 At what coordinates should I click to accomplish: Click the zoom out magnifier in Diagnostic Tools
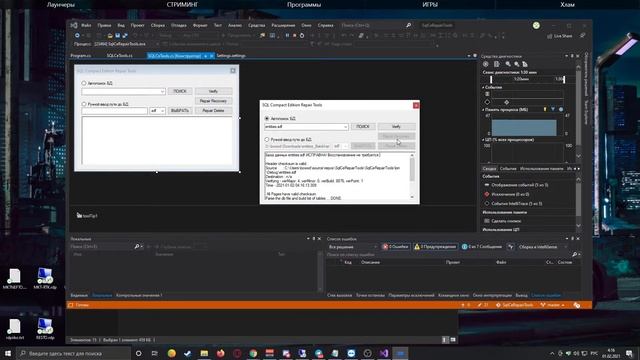tap(517, 64)
